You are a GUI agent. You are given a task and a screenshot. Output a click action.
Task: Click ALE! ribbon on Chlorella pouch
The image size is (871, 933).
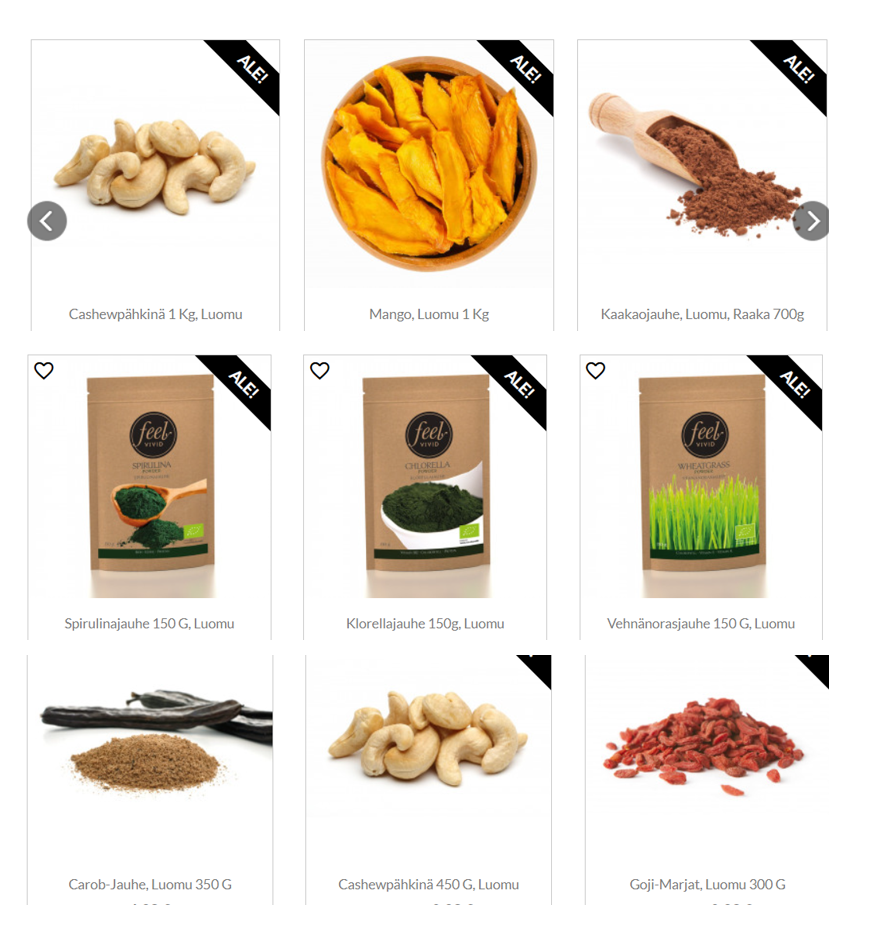coord(517,385)
